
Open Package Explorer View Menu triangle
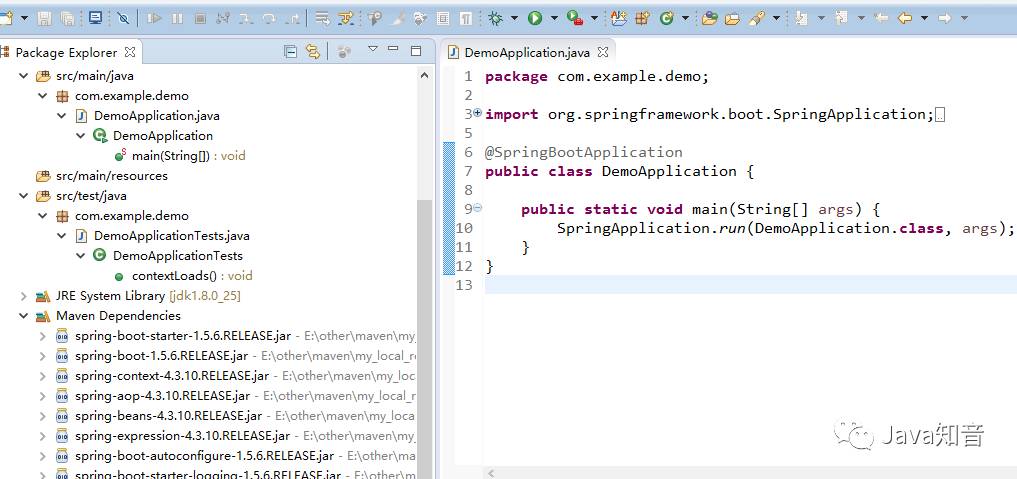pos(372,49)
